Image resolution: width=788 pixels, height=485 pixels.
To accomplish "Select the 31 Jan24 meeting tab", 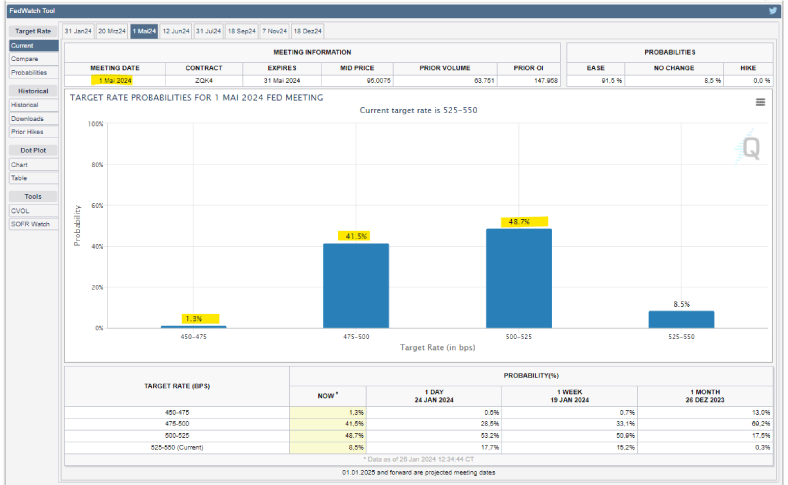I will tap(78, 32).
